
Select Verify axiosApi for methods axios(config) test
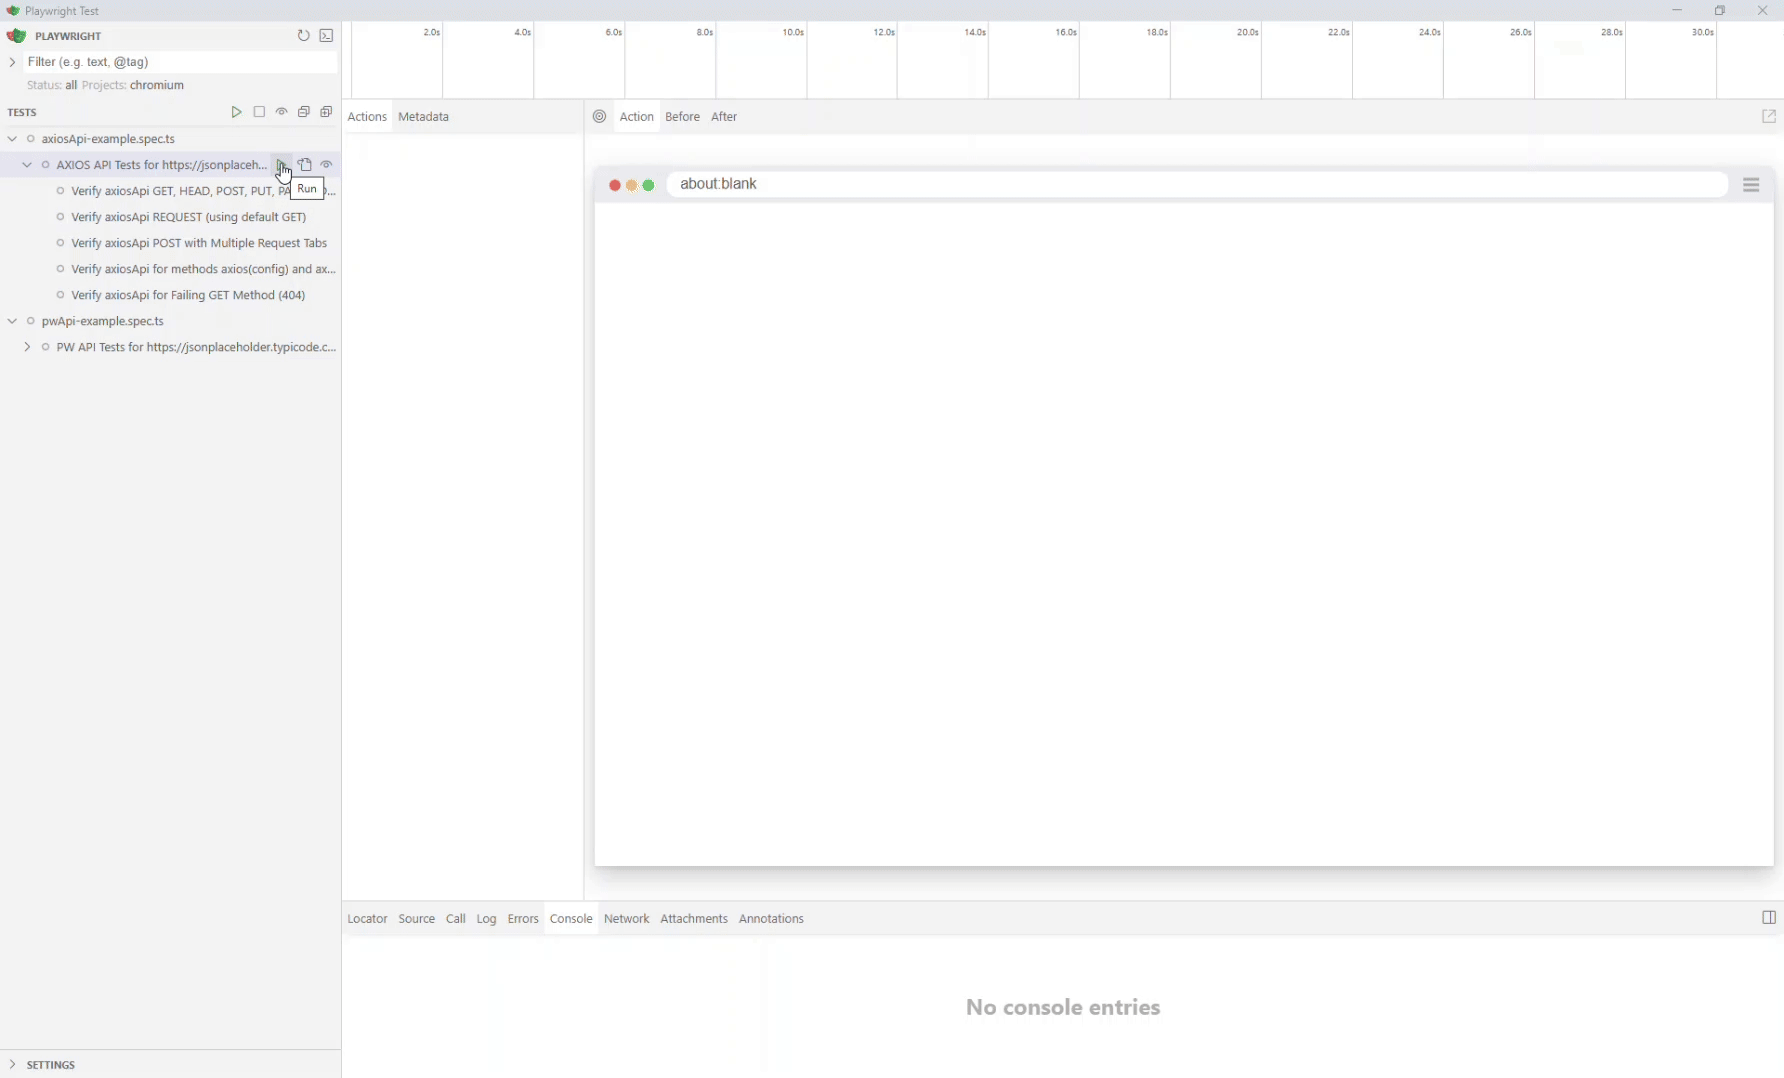pos(203,269)
